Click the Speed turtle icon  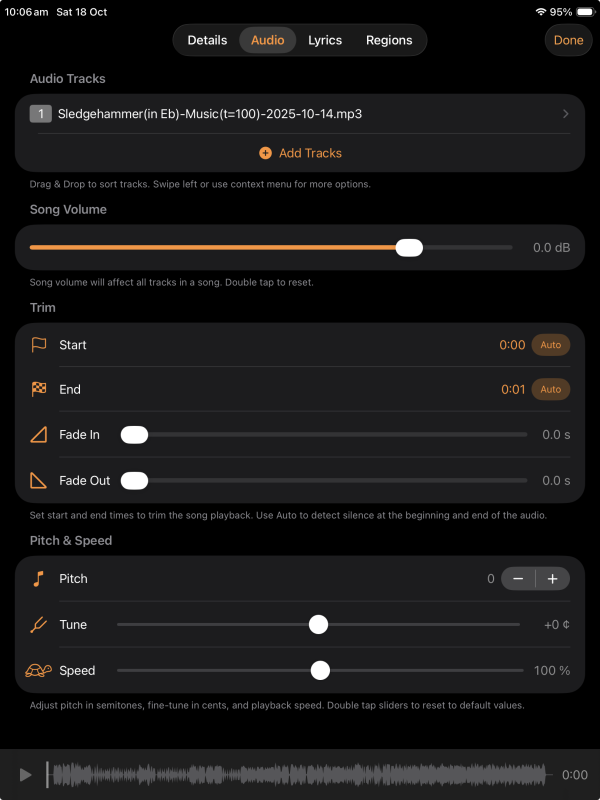[39, 670]
